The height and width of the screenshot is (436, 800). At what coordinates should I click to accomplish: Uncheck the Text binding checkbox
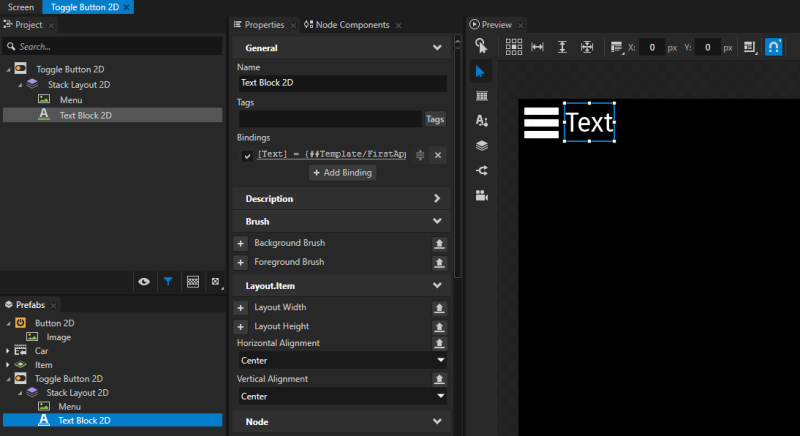[x=247, y=155]
